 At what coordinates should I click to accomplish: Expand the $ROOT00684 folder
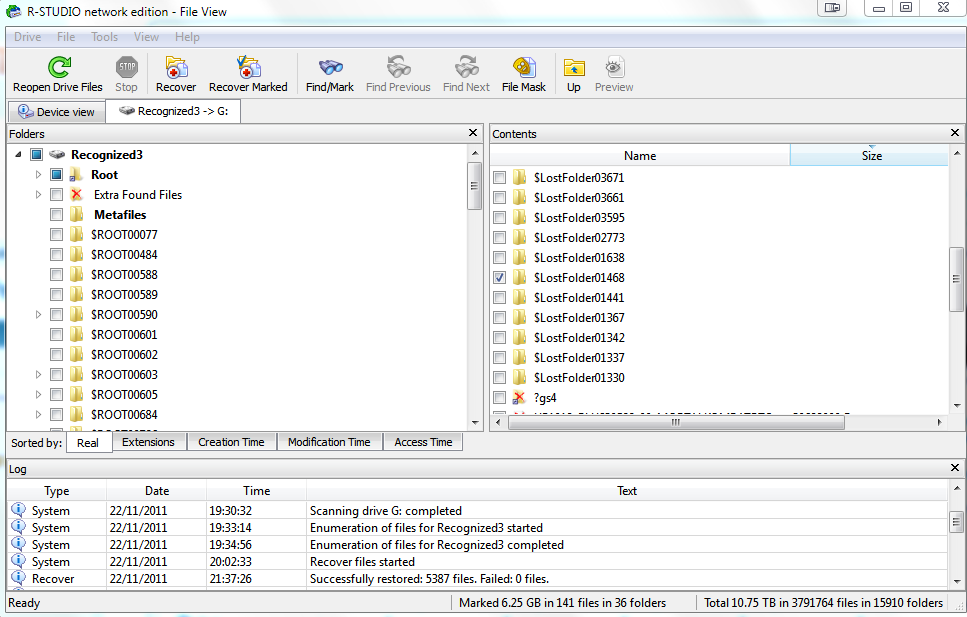(38, 415)
